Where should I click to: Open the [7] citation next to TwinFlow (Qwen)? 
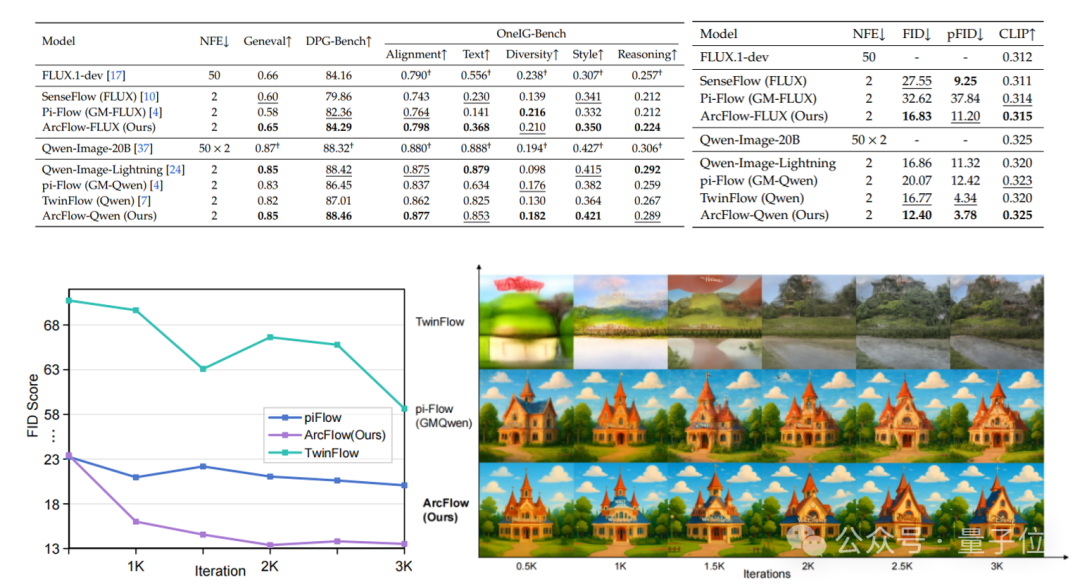144,200
